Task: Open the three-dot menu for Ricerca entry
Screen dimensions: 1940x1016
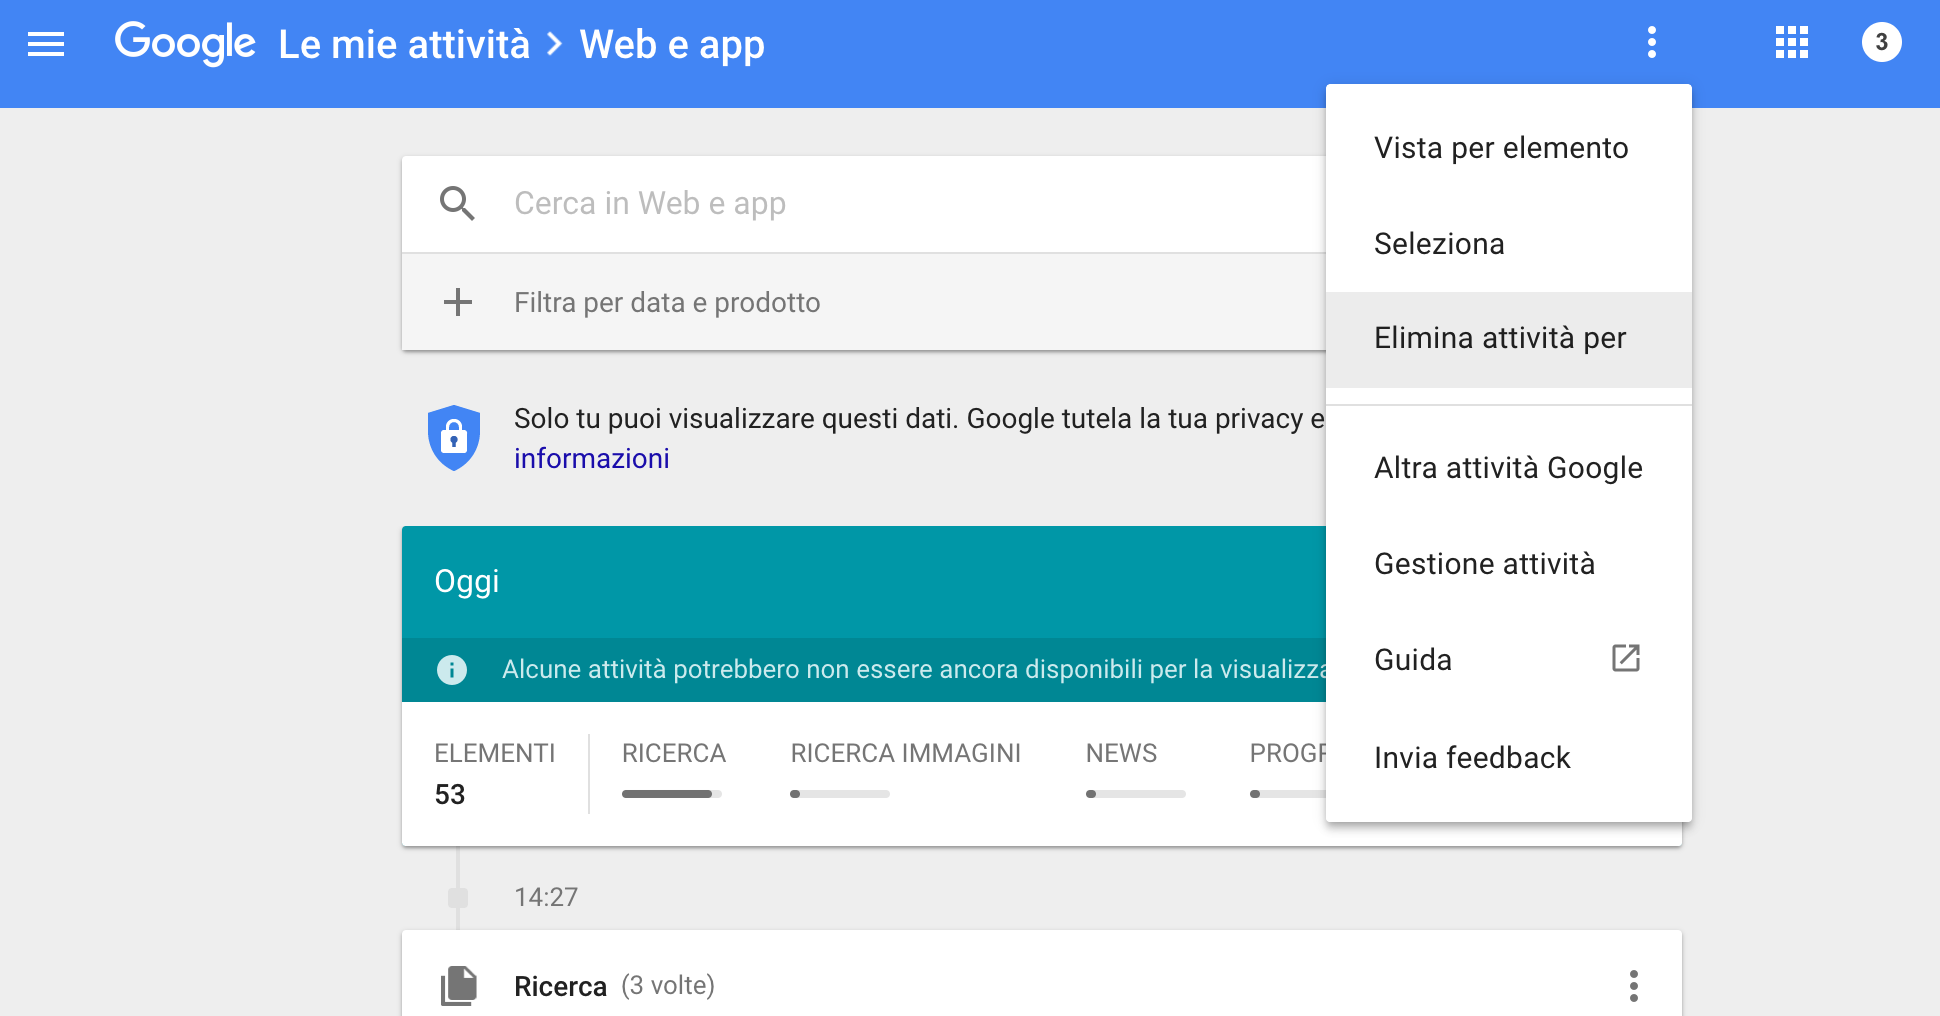Action: coord(1633,985)
